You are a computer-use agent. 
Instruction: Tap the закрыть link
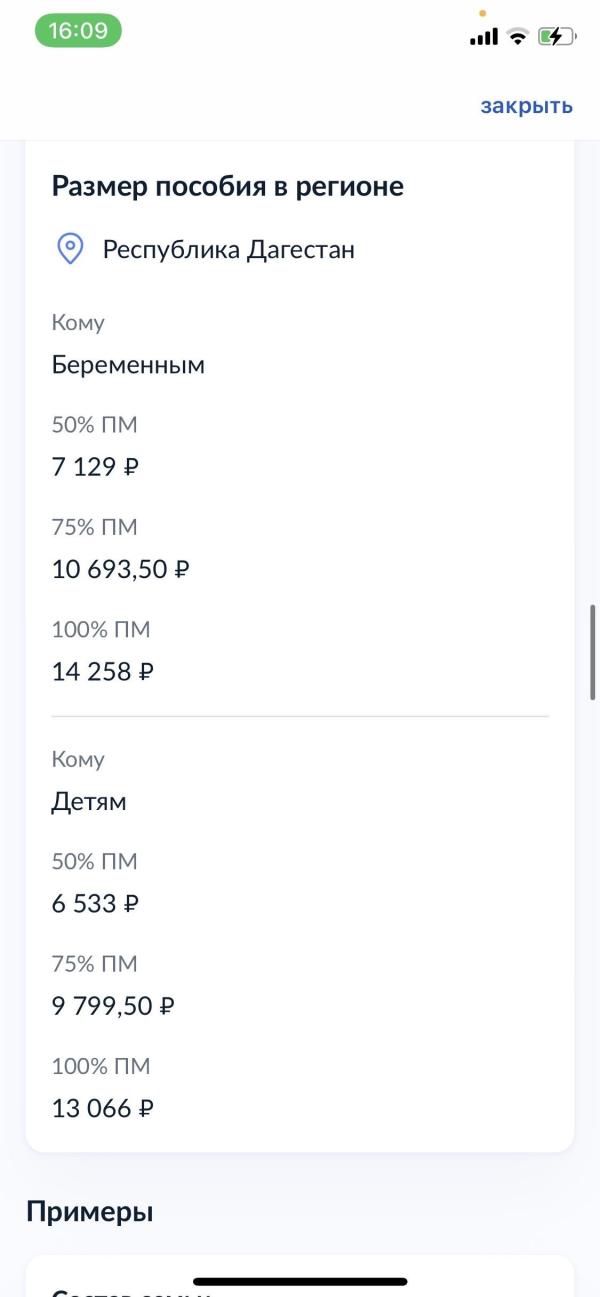click(x=526, y=106)
